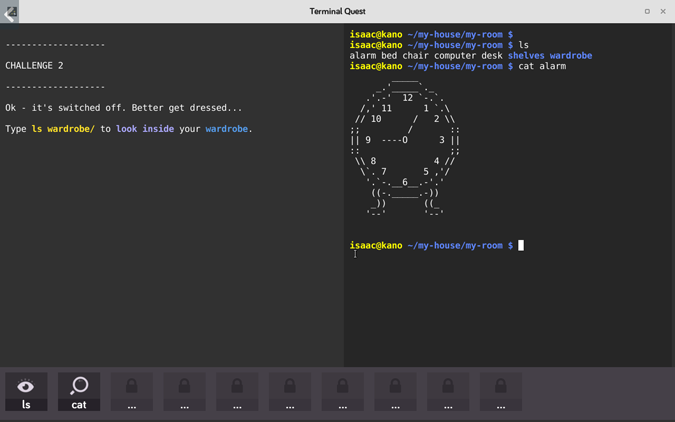Focus the terminal at the active prompt cursor
675x422 pixels.
(x=521, y=245)
